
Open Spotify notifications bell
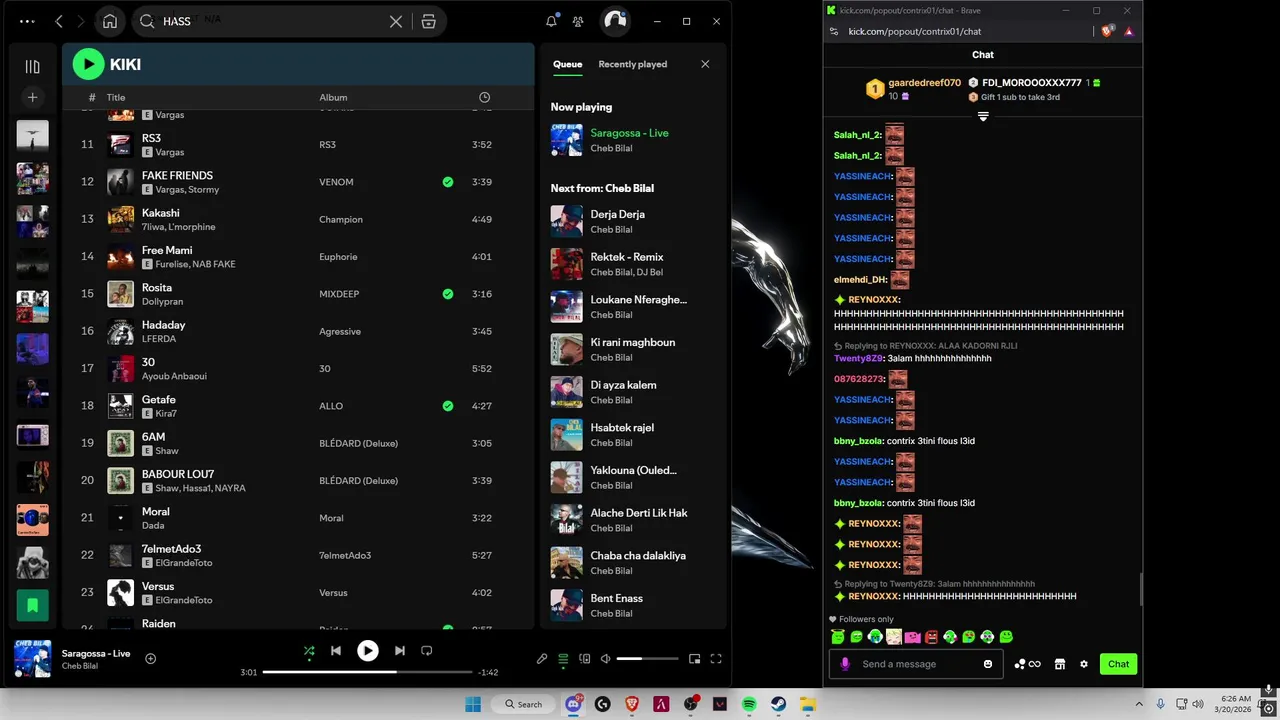click(551, 21)
